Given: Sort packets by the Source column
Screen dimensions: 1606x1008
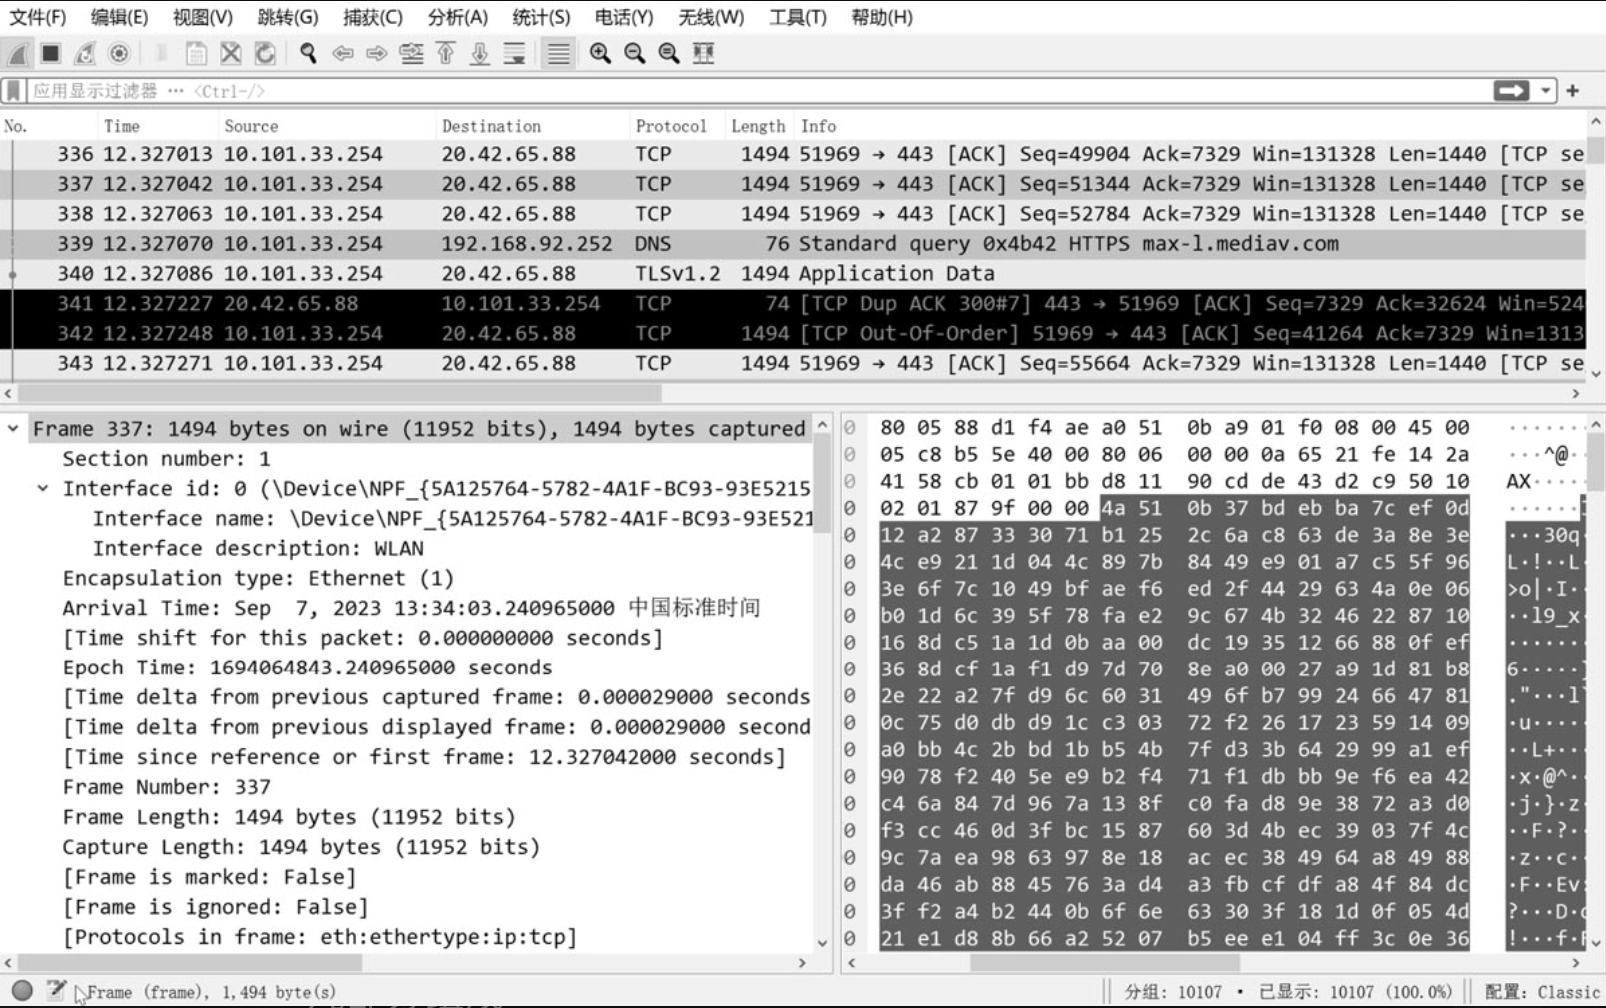Looking at the screenshot, I should (327, 126).
